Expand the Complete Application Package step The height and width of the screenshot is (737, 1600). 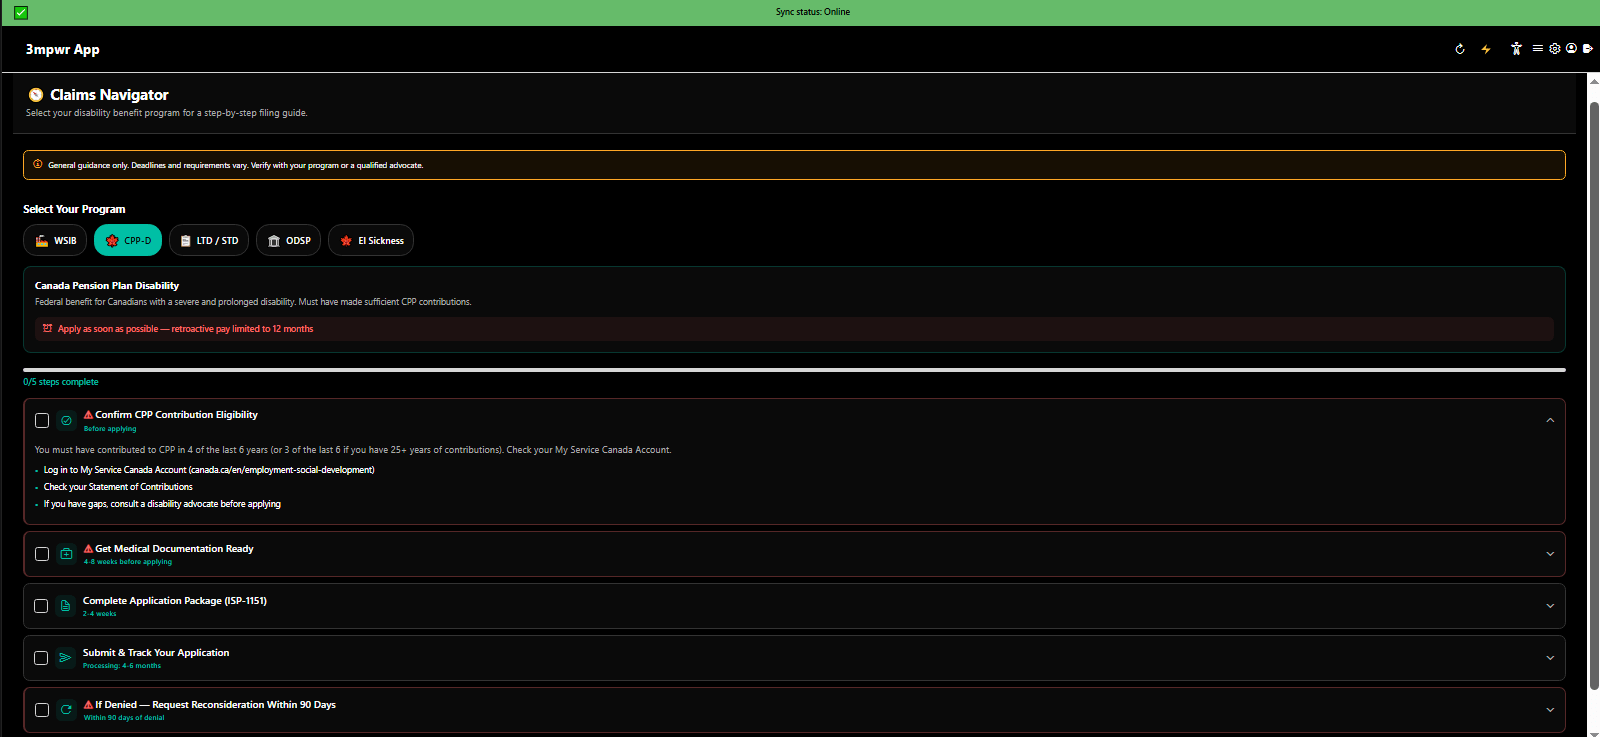[x=1550, y=606]
